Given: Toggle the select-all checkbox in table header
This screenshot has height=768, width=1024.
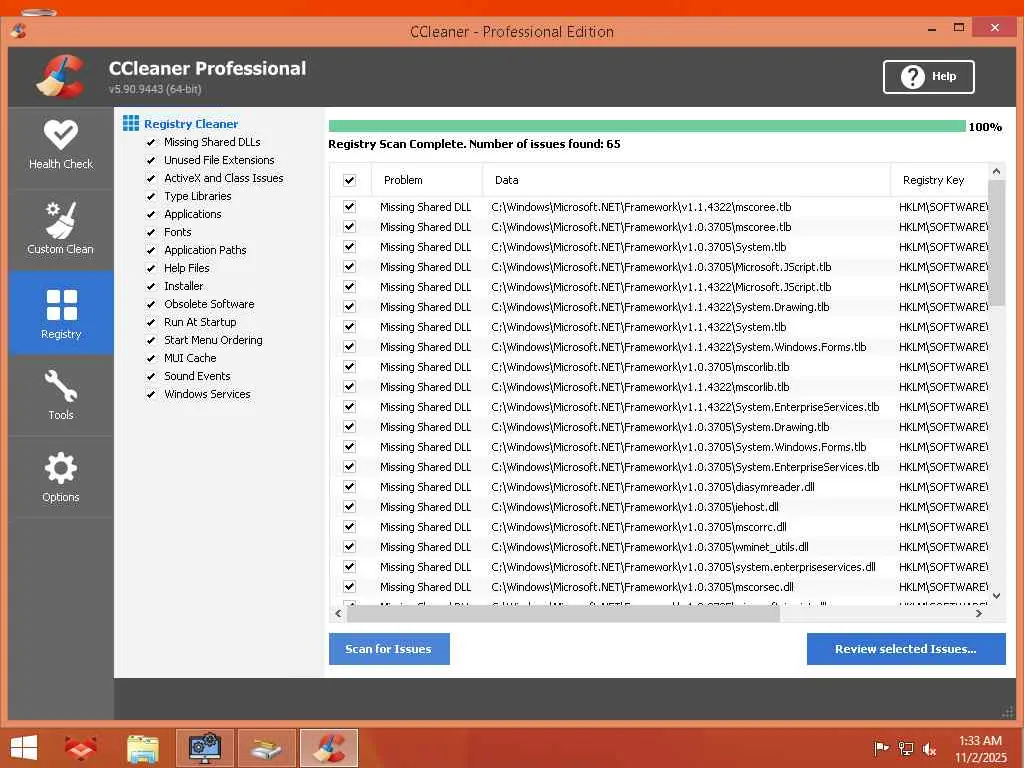Looking at the screenshot, I should pyautogui.click(x=349, y=180).
